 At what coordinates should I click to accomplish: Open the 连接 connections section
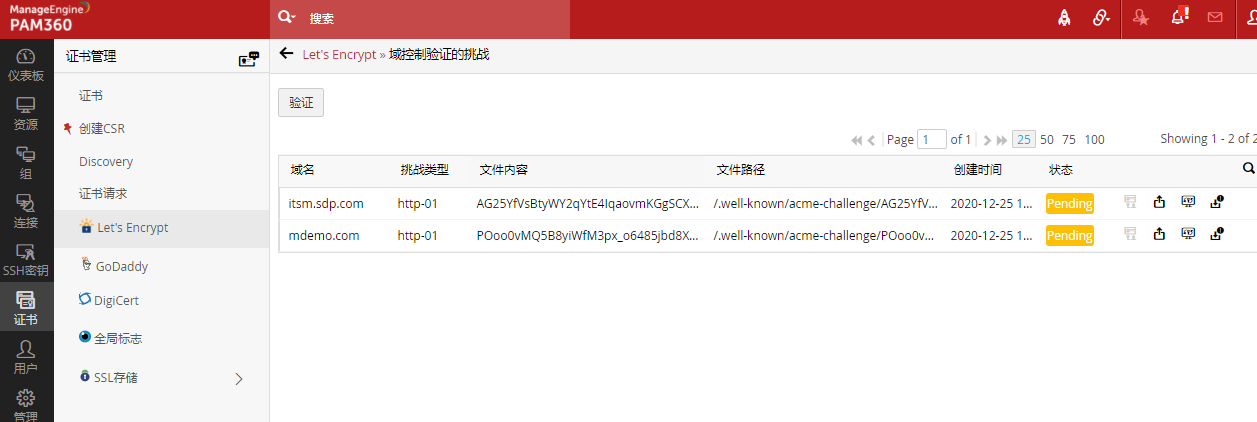pos(26,211)
